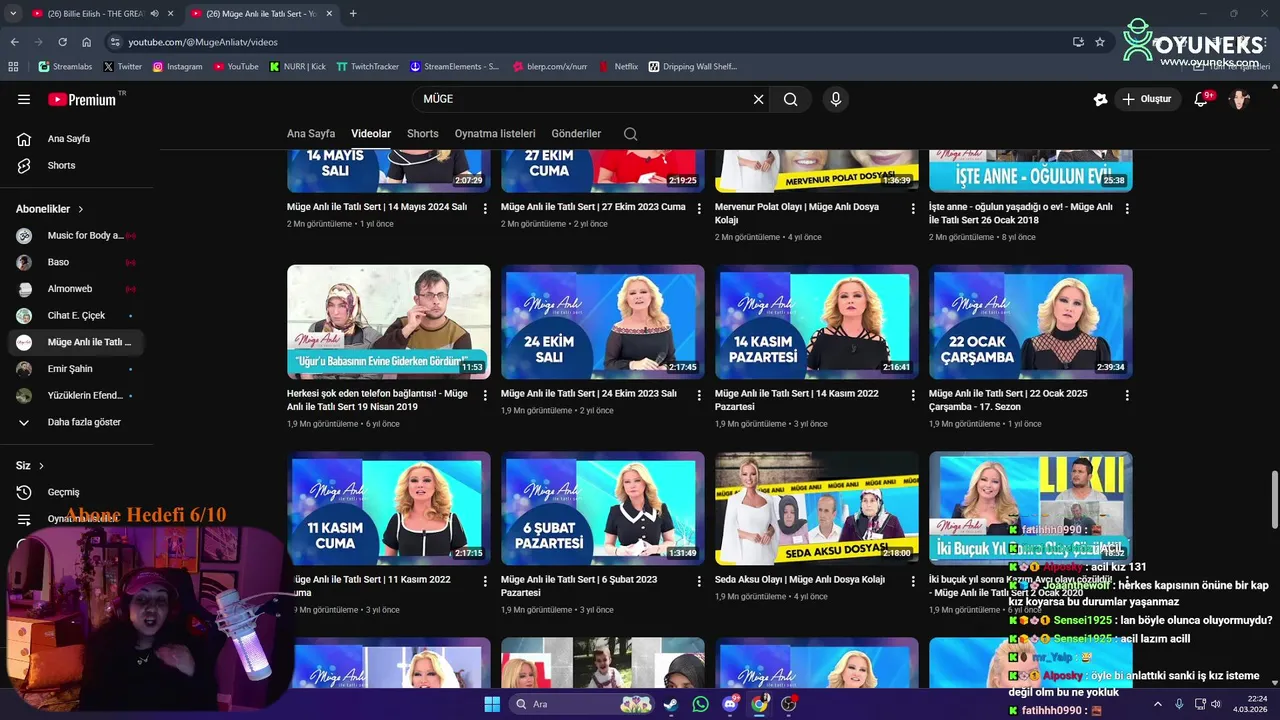Open Cihat E. Çiçek subscription channel

pos(76,316)
